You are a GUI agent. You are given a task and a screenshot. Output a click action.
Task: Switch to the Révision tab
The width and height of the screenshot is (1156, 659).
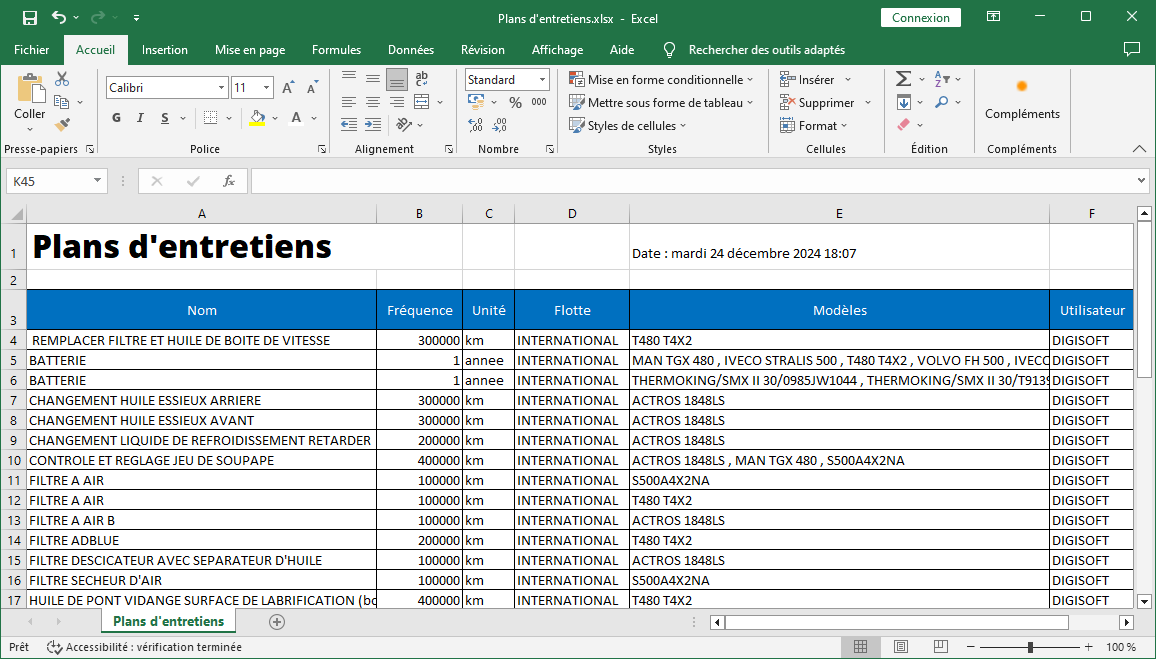tap(483, 49)
